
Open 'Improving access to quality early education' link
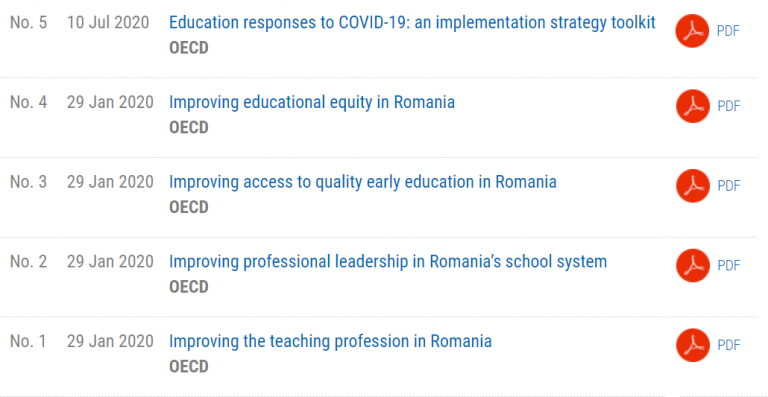[362, 182]
